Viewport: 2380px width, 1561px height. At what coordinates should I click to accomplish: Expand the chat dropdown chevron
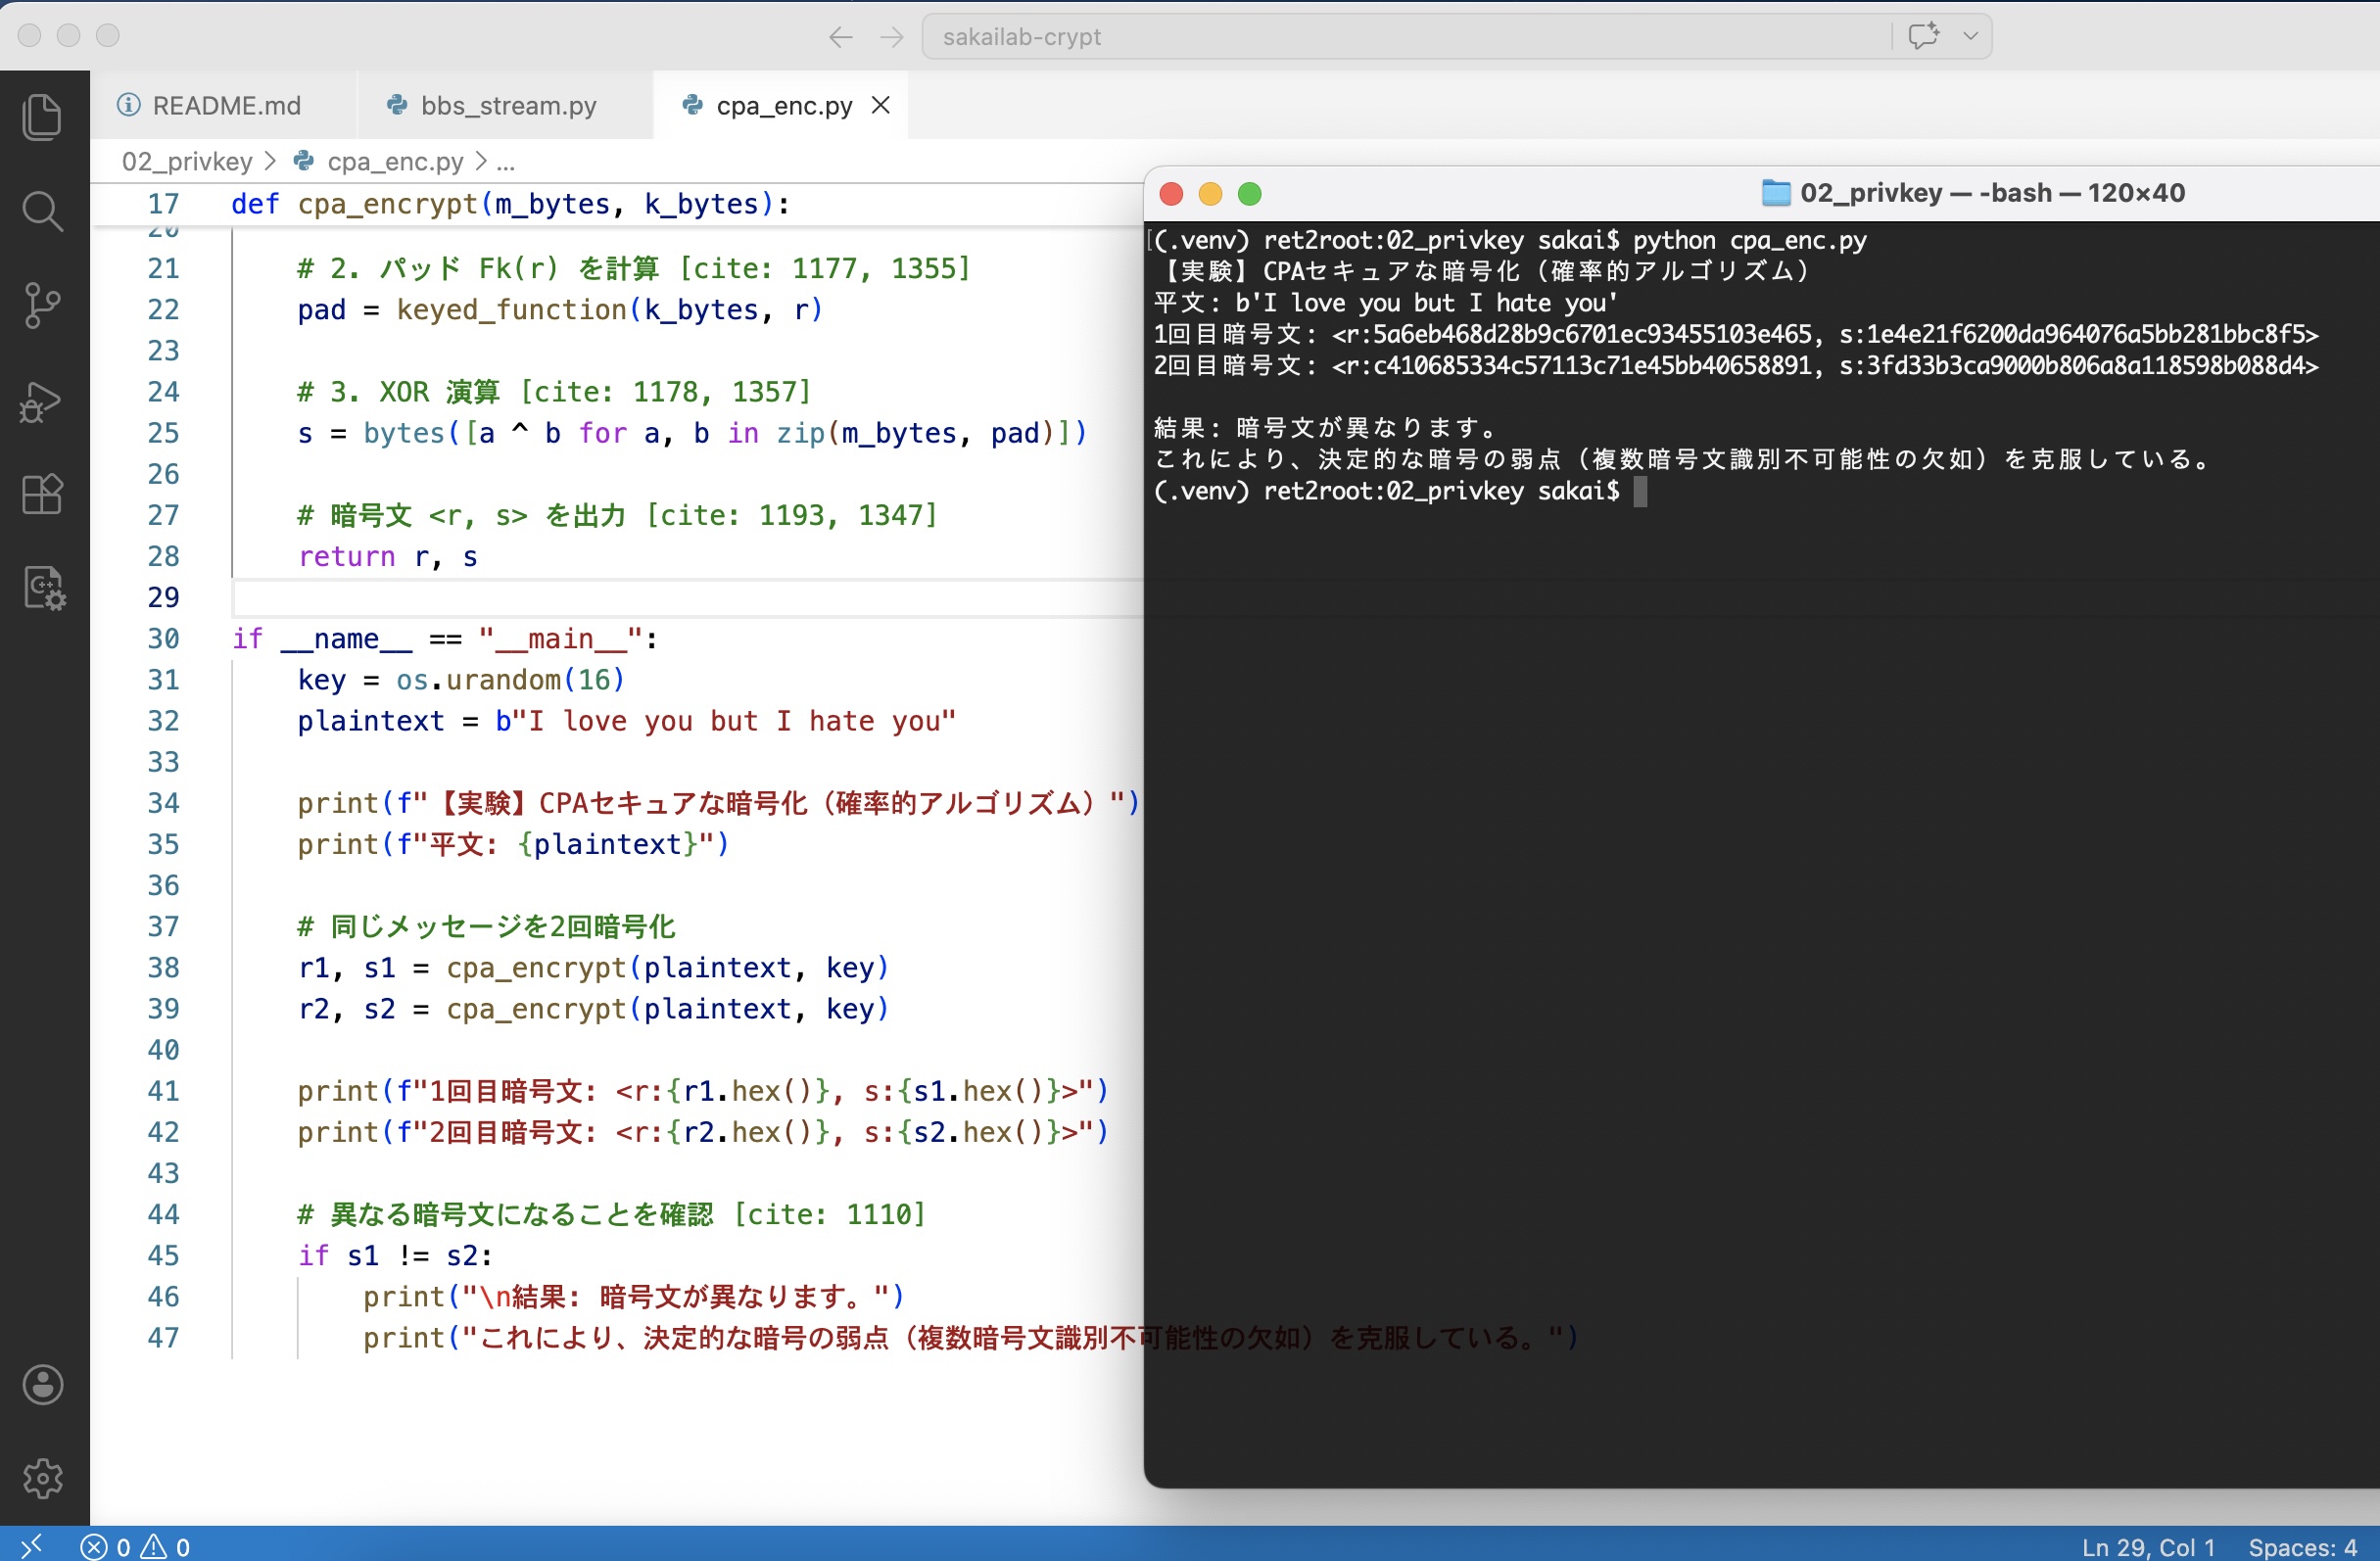click(1970, 36)
